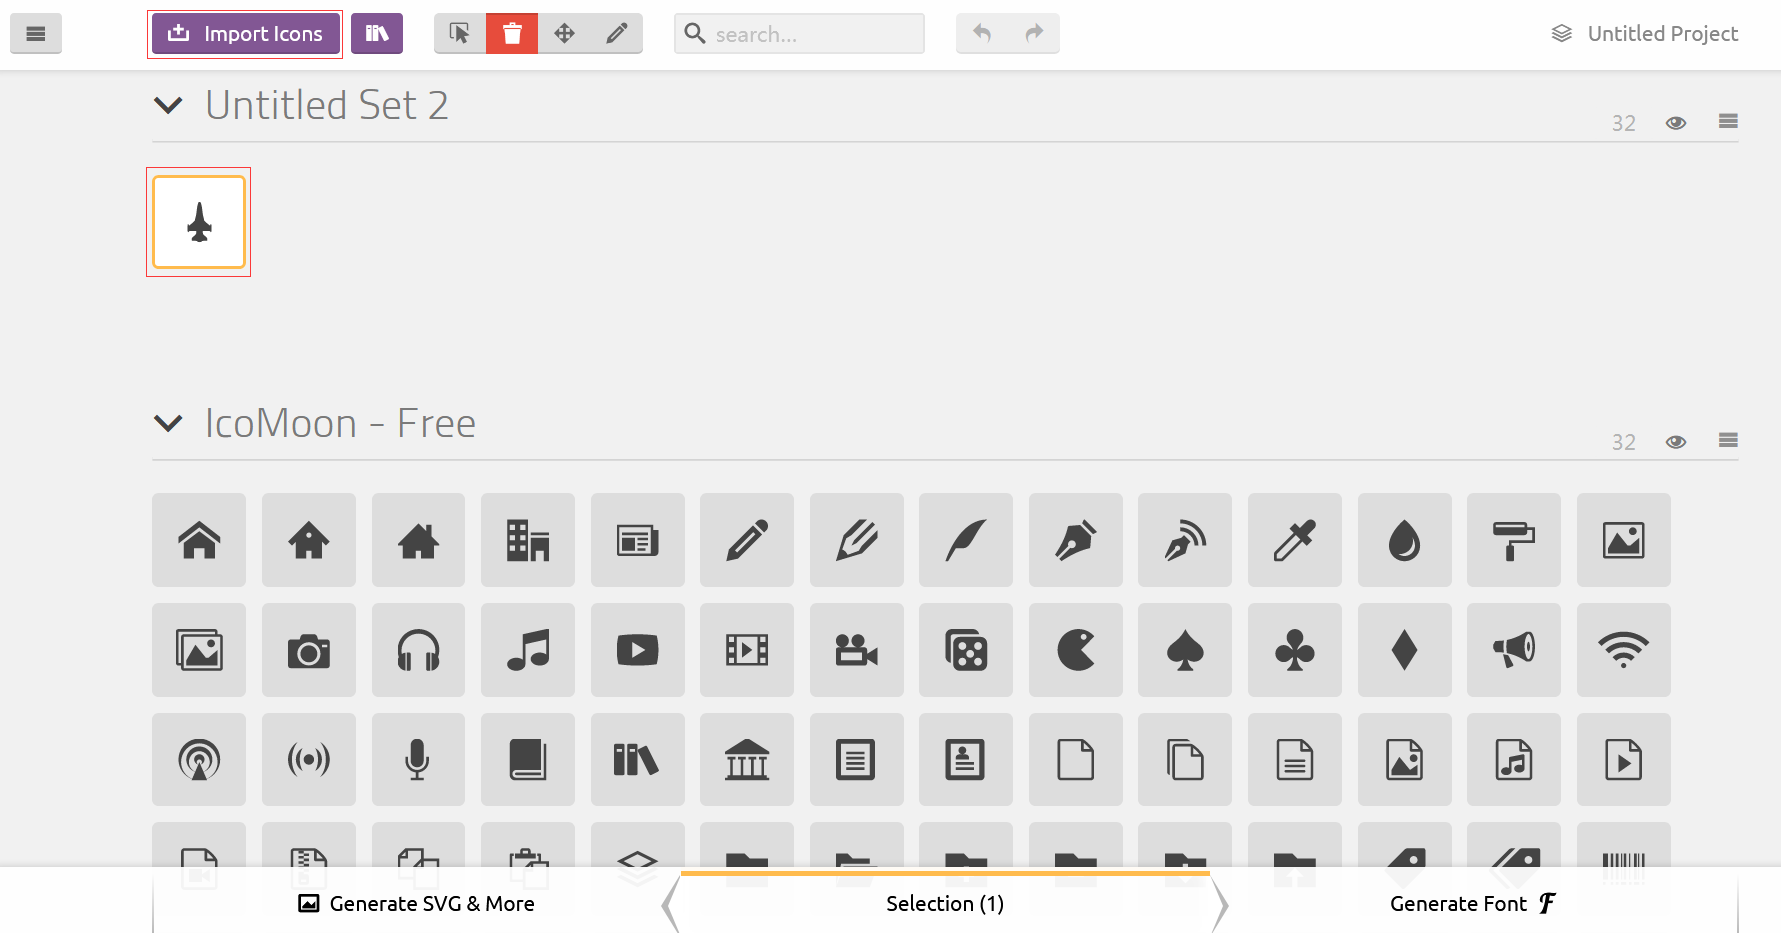
Task: Activate the red Remove trash tool
Action: click(512, 34)
